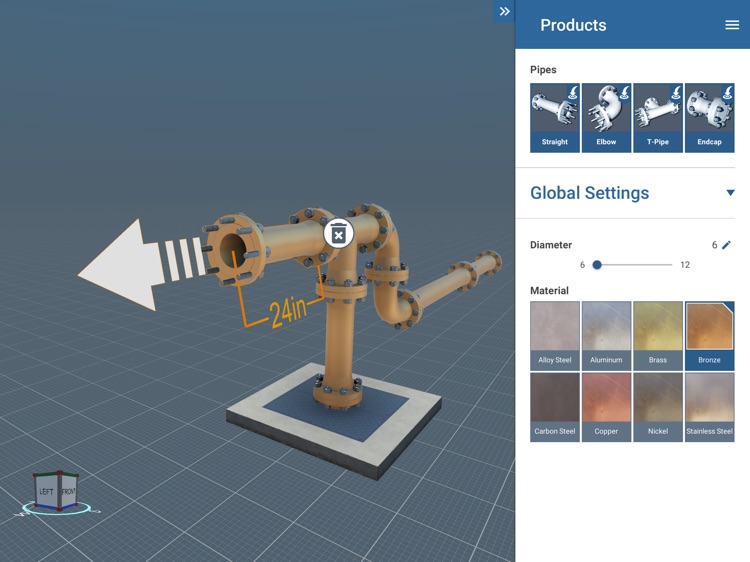Select Aluminum material
This screenshot has width=750, height=562.
(607, 336)
